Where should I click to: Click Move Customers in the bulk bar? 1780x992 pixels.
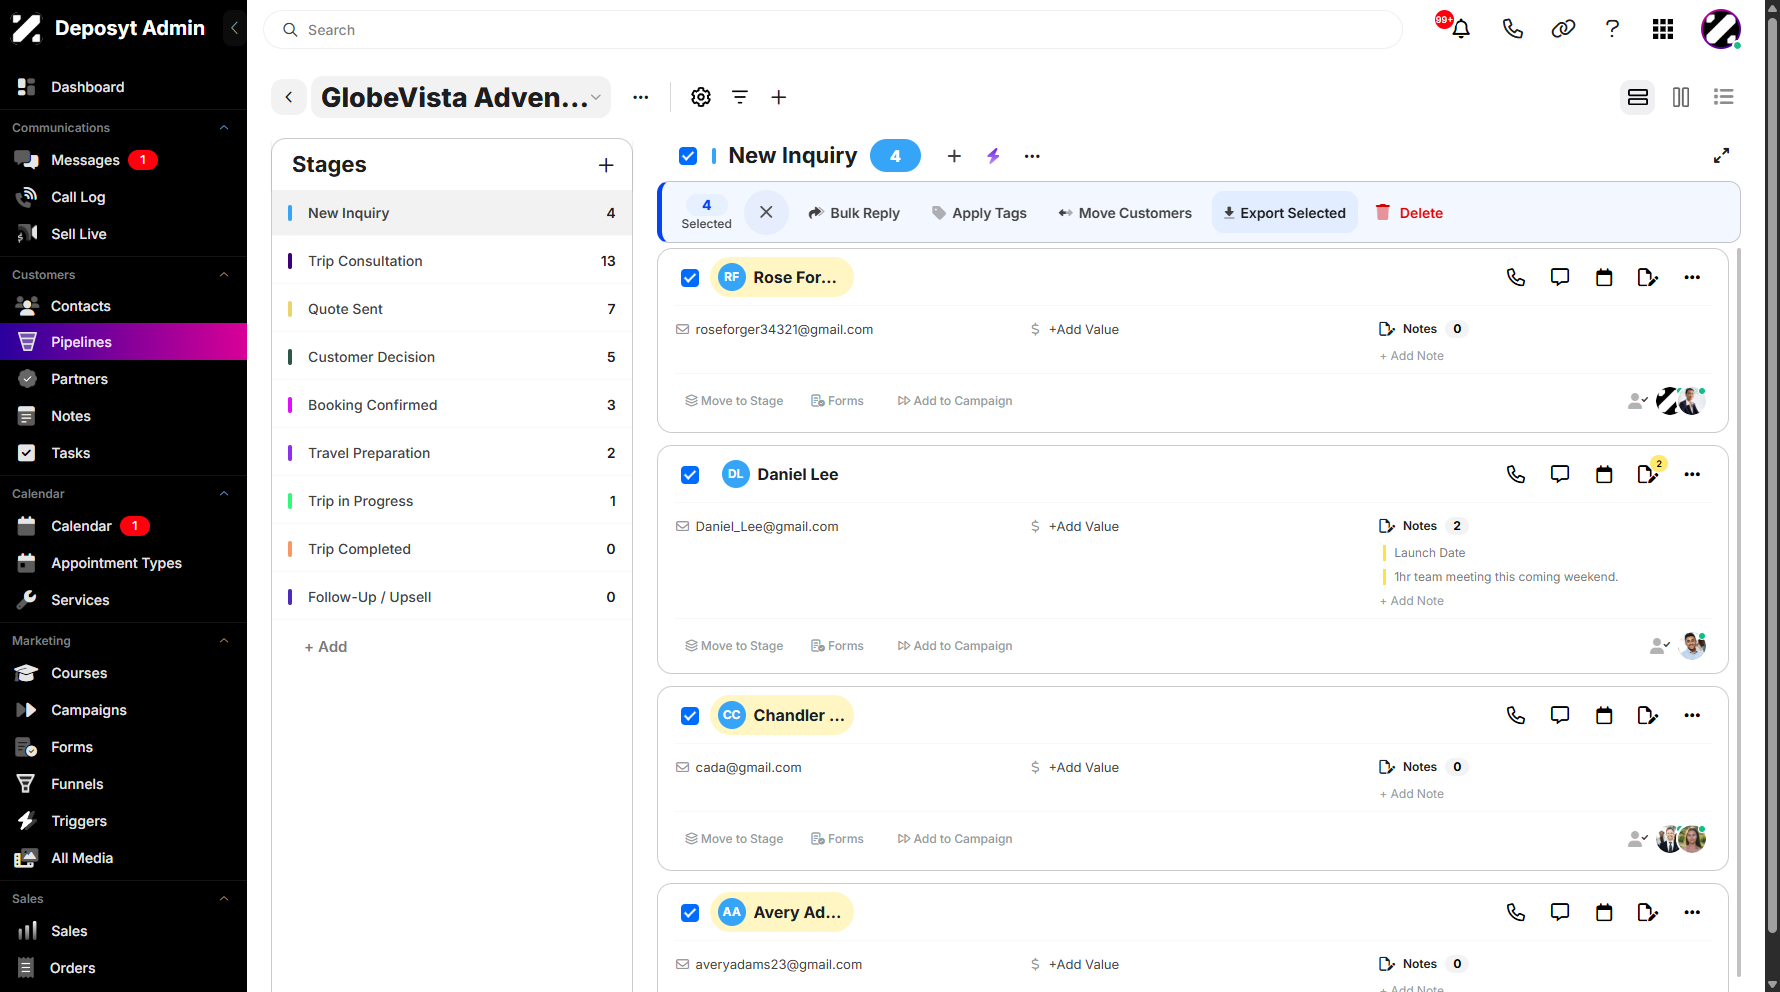click(x=1125, y=213)
